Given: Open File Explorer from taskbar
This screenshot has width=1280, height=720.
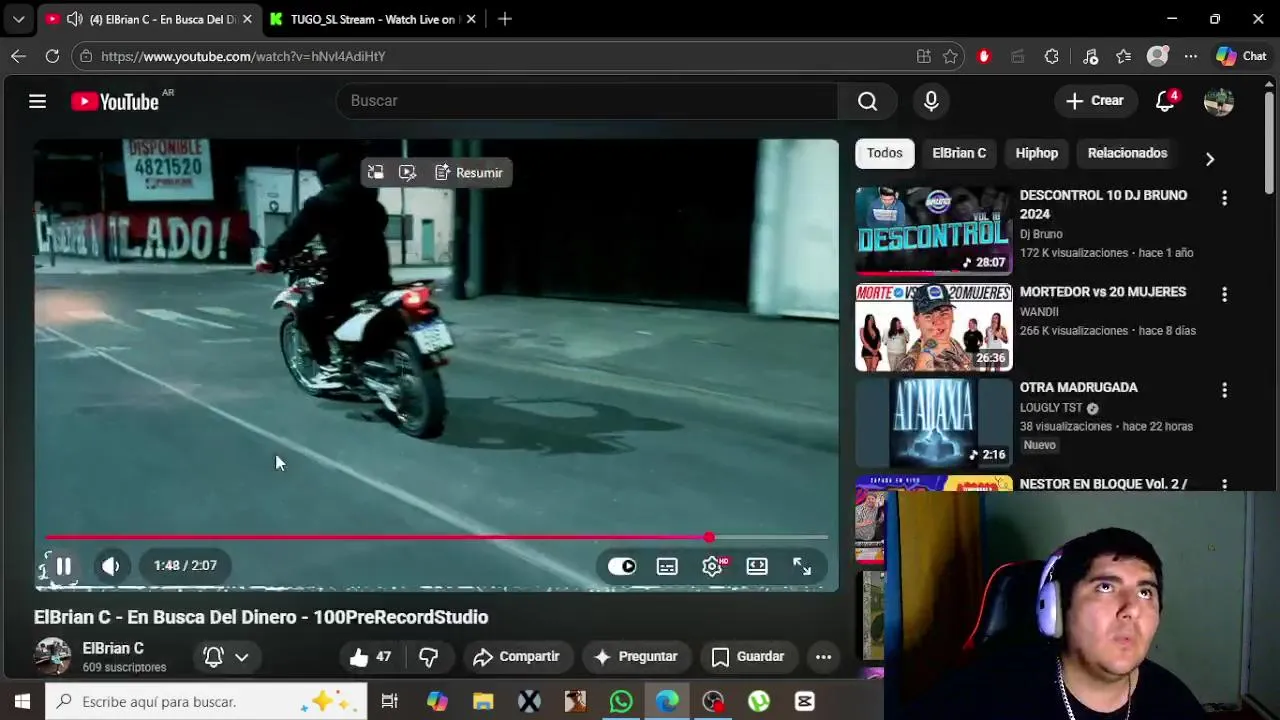Looking at the screenshot, I should tap(483, 702).
